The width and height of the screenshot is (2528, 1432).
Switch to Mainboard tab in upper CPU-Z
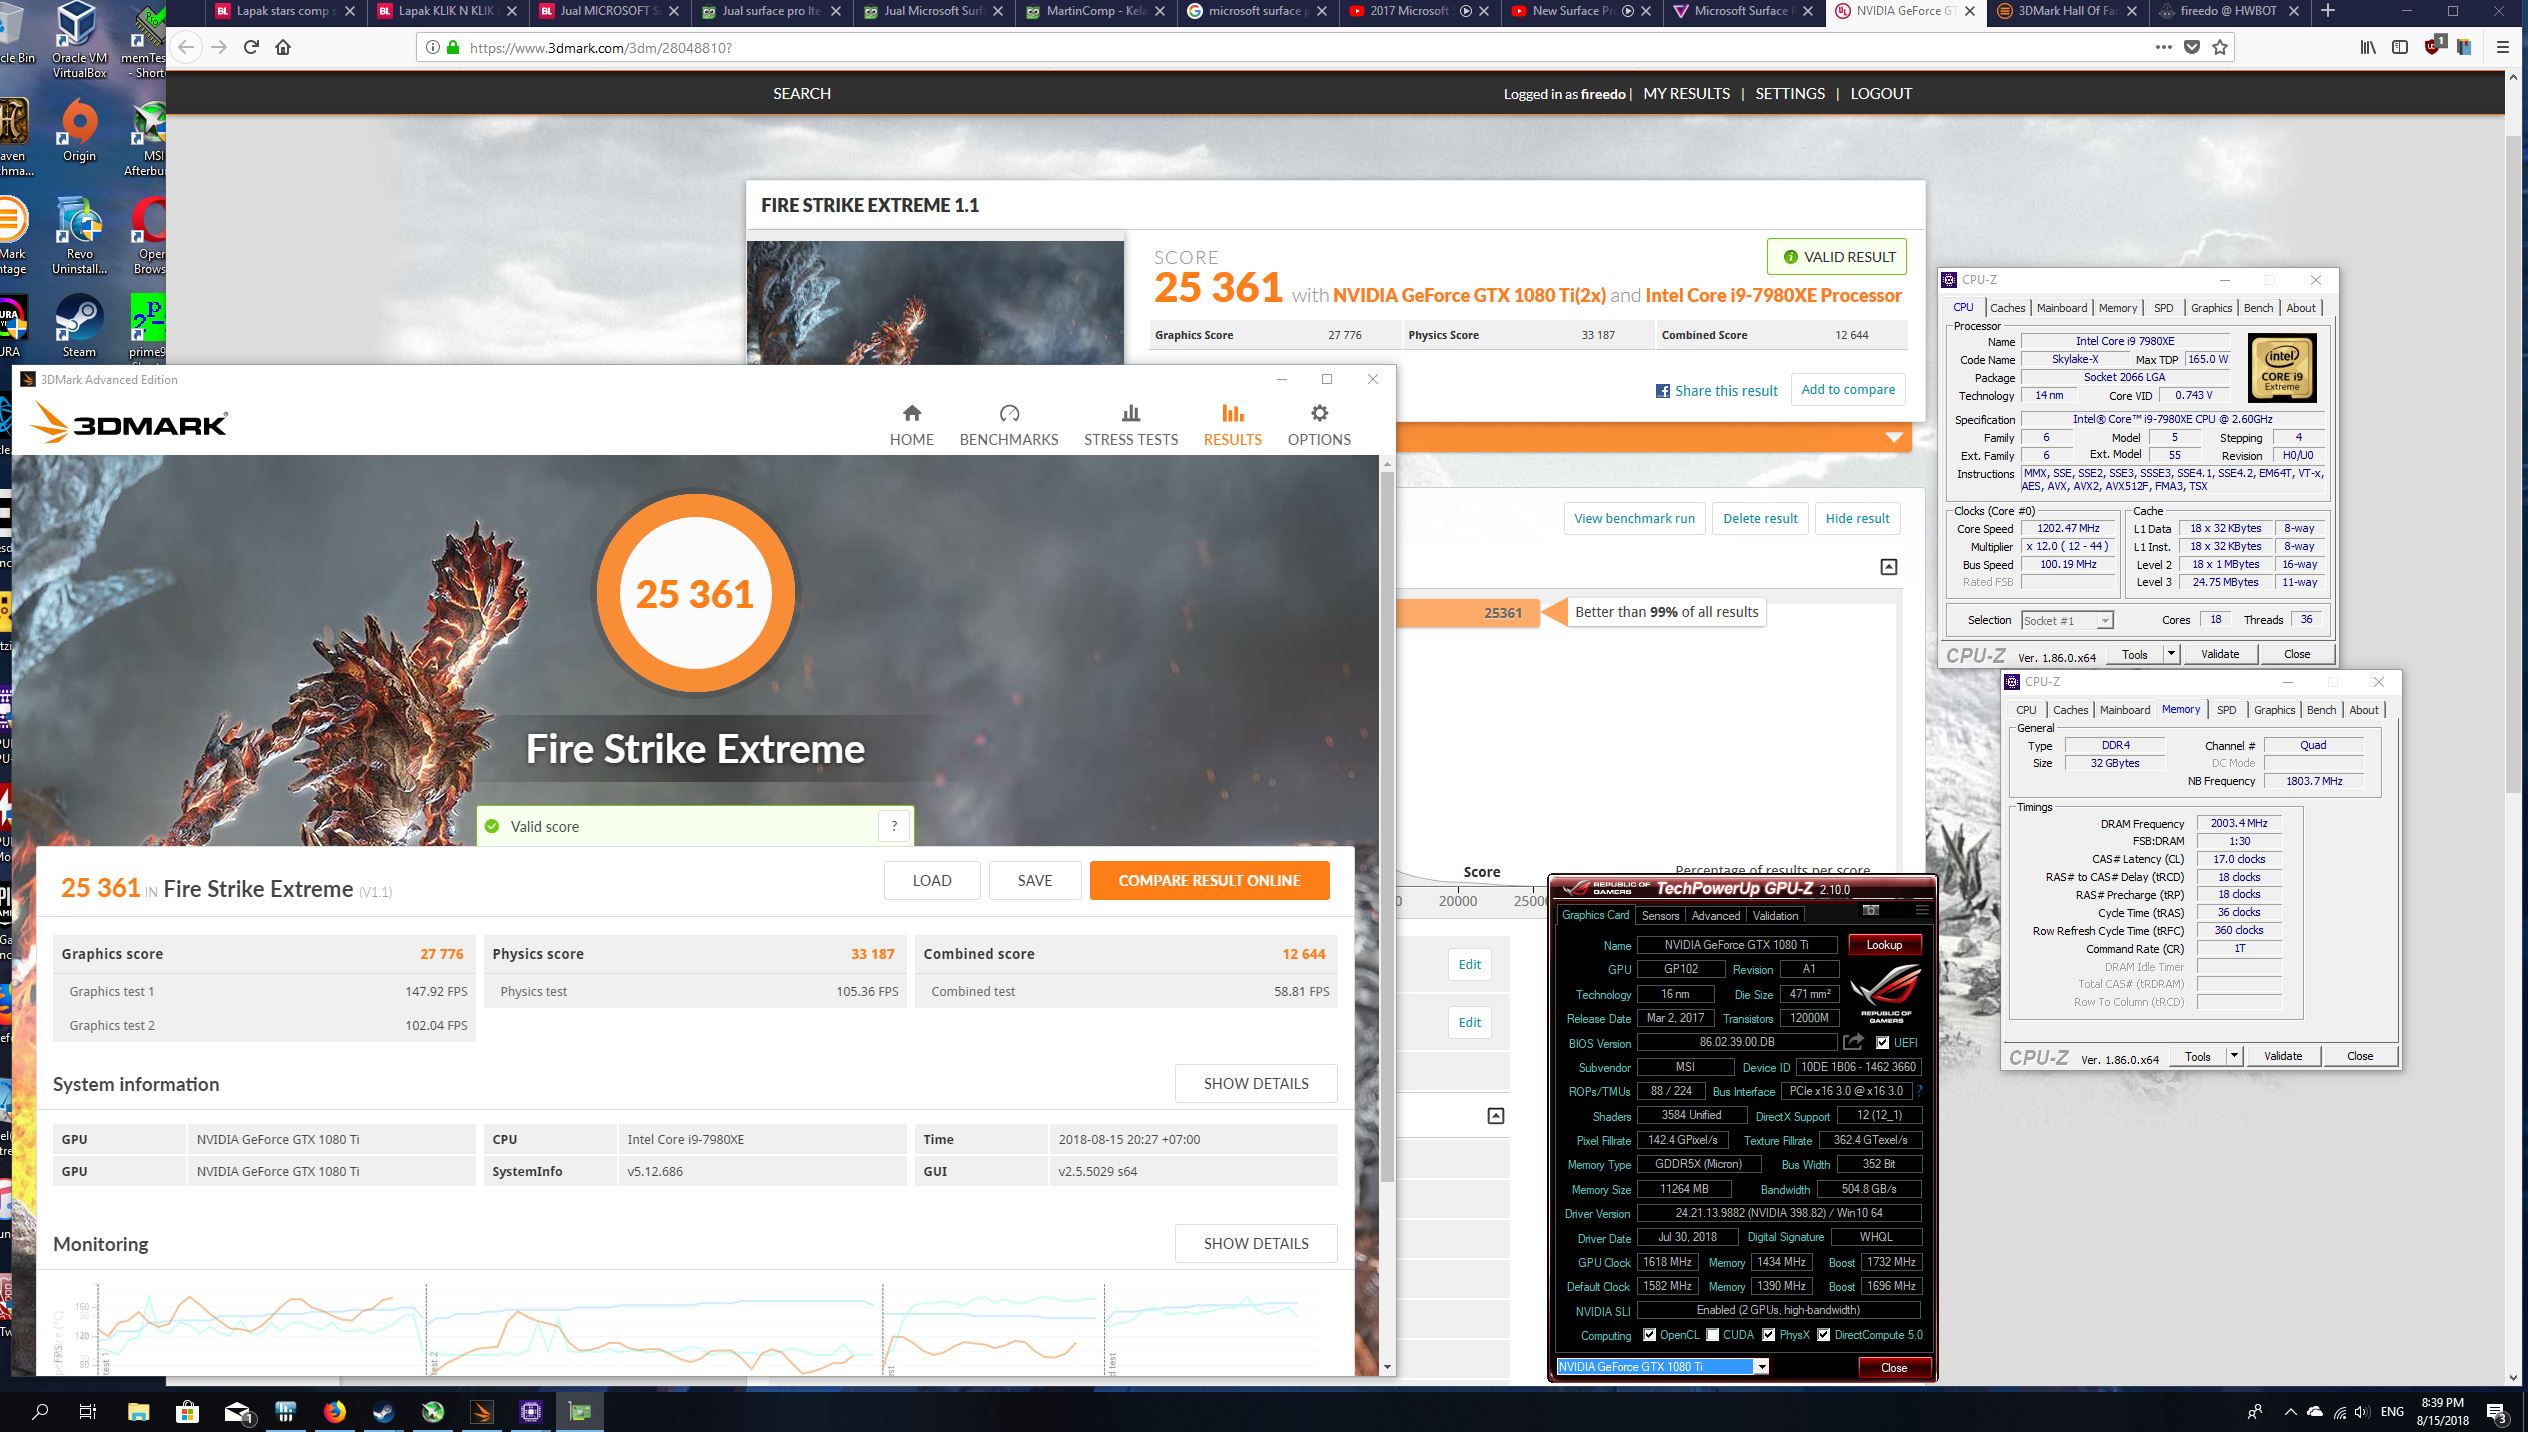[x=2061, y=308]
